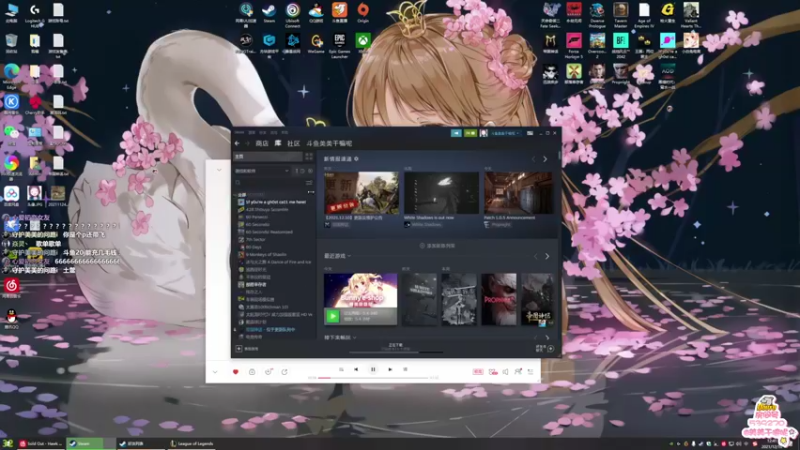800x450 pixels.
Task: Click the user avatar in Steam's header
Action: [484, 133]
